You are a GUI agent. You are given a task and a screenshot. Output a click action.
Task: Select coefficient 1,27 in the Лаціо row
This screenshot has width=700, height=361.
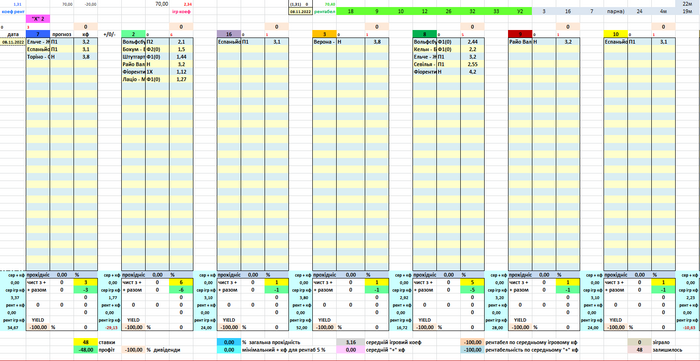click(x=181, y=79)
